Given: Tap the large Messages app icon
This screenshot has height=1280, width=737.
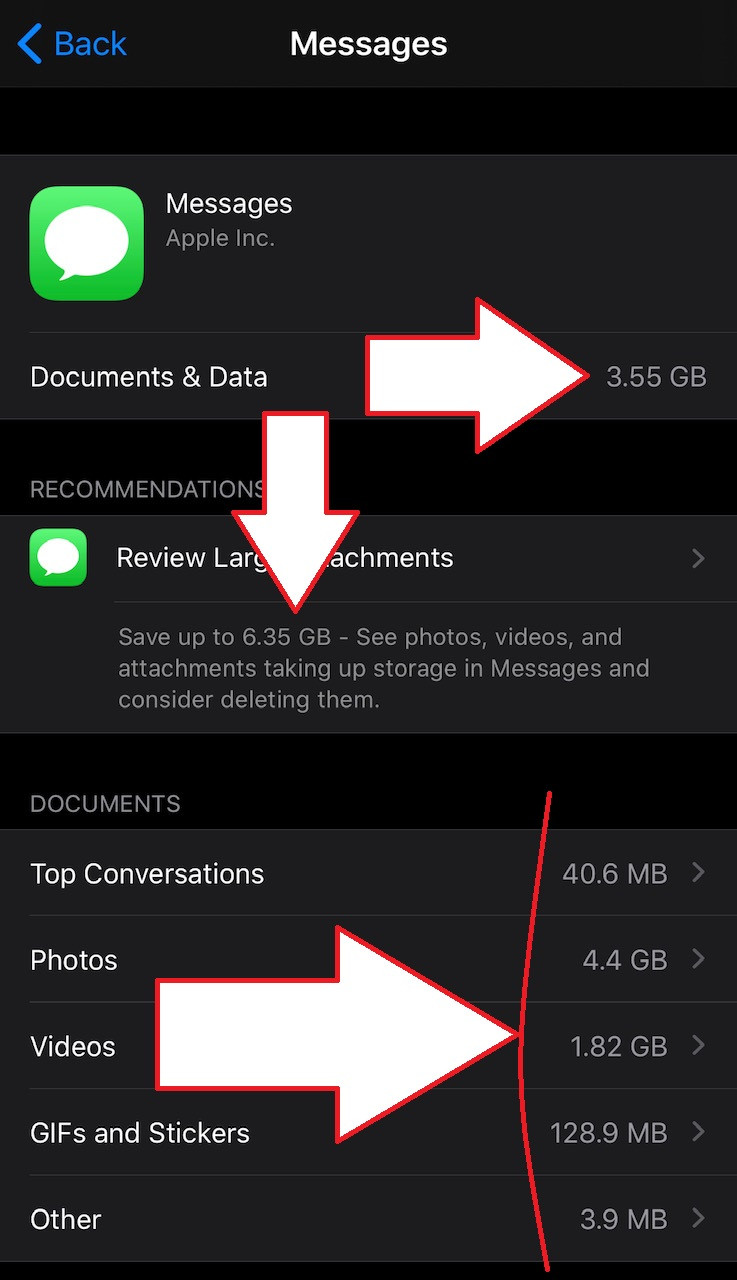Looking at the screenshot, I should pos(87,243).
